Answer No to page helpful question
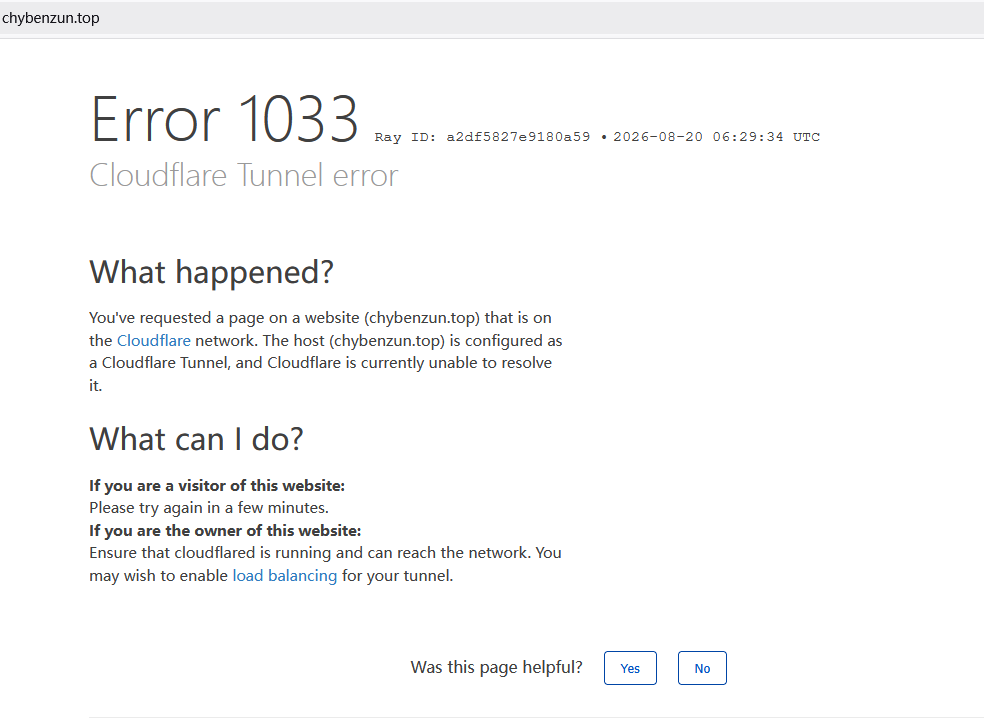 click(x=702, y=668)
